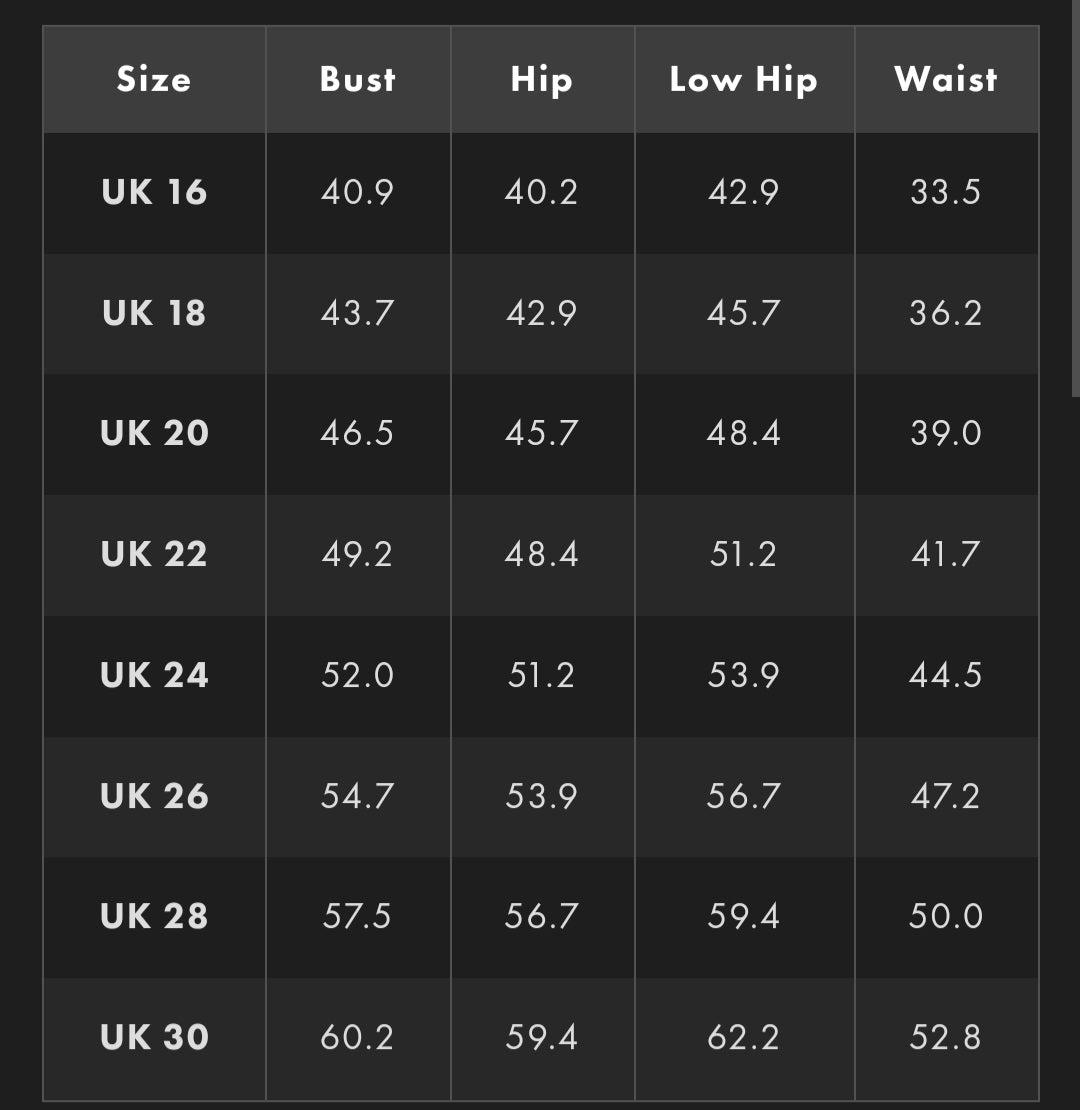Click the vertical scrollbar on the right edge
The height and width of the screenshot is (1110, 1080).
[1076, 200]
